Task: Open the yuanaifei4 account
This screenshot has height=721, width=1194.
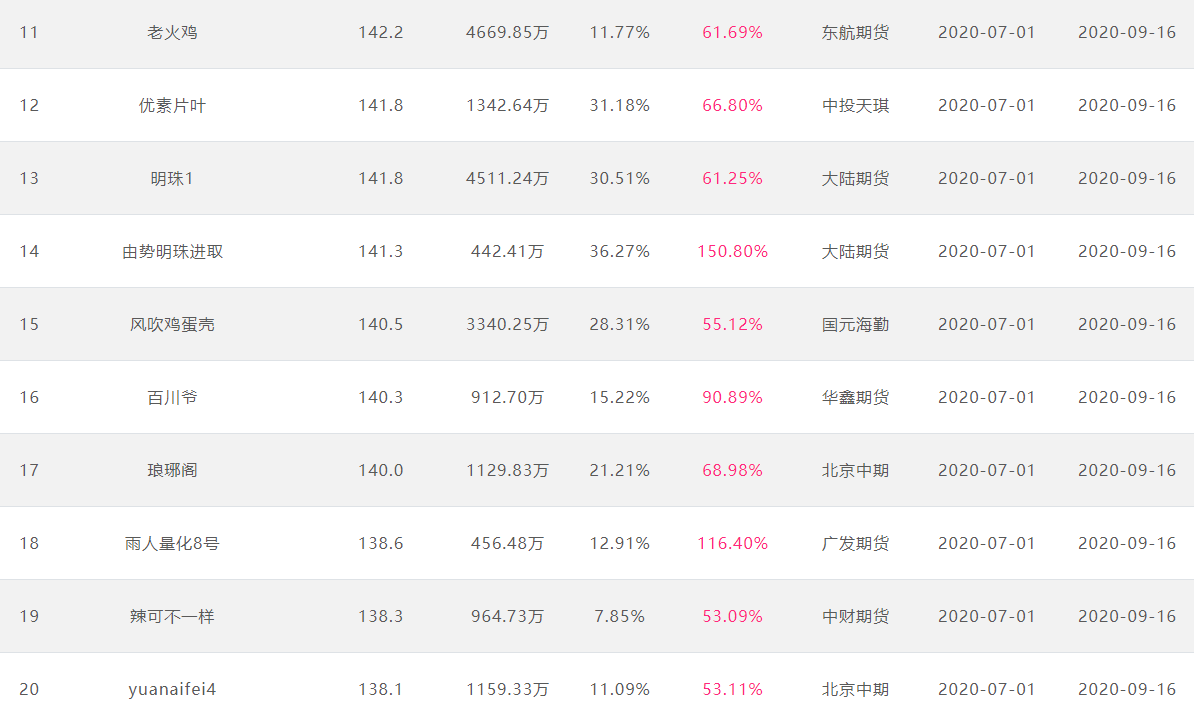Action: coord(172,690)
